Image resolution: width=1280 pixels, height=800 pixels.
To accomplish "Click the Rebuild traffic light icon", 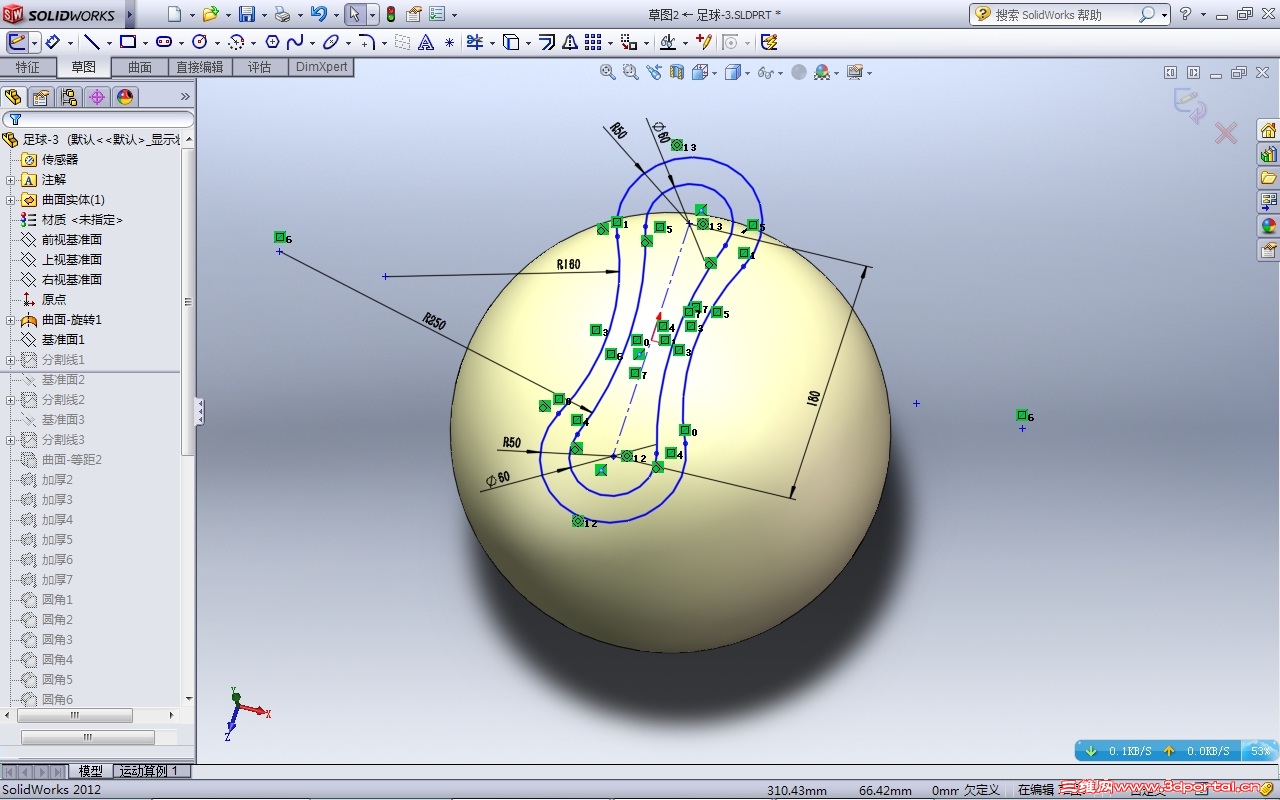I will (x=390, y=14).
